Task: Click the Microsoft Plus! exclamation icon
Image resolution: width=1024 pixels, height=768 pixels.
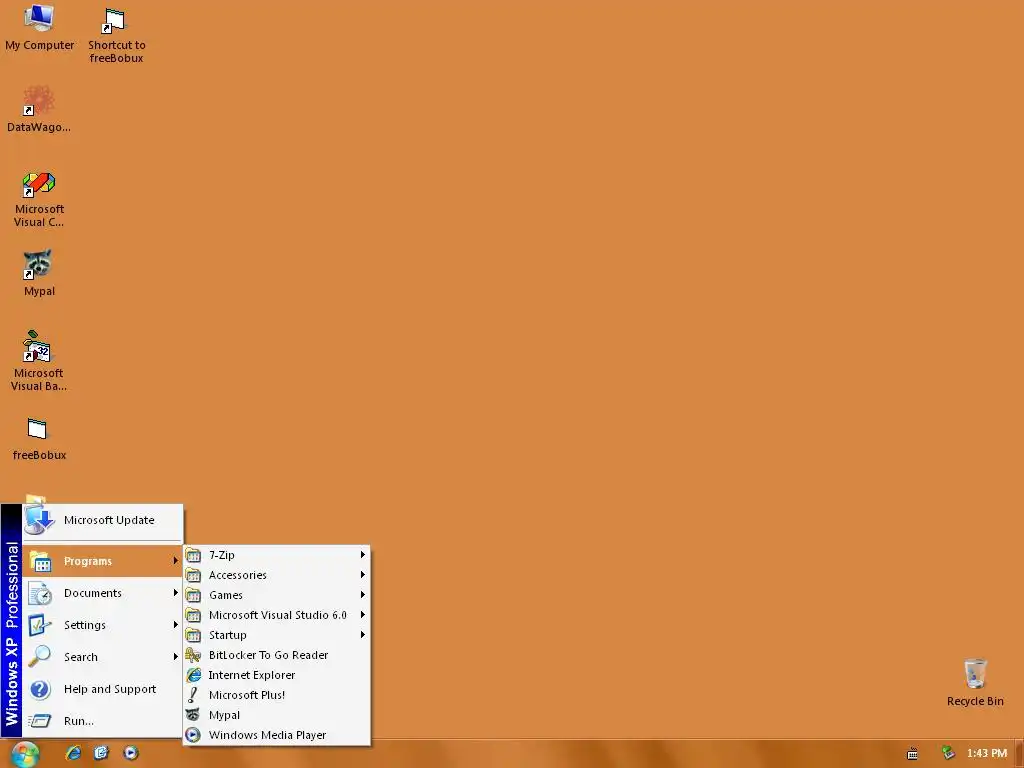Action: pos(193,695)
